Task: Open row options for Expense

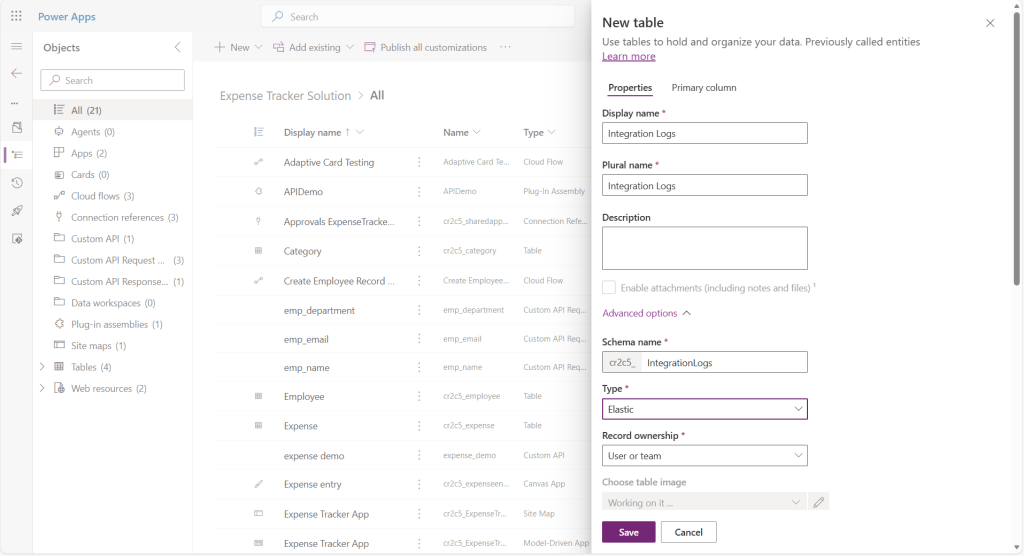Action: point(419,425)
